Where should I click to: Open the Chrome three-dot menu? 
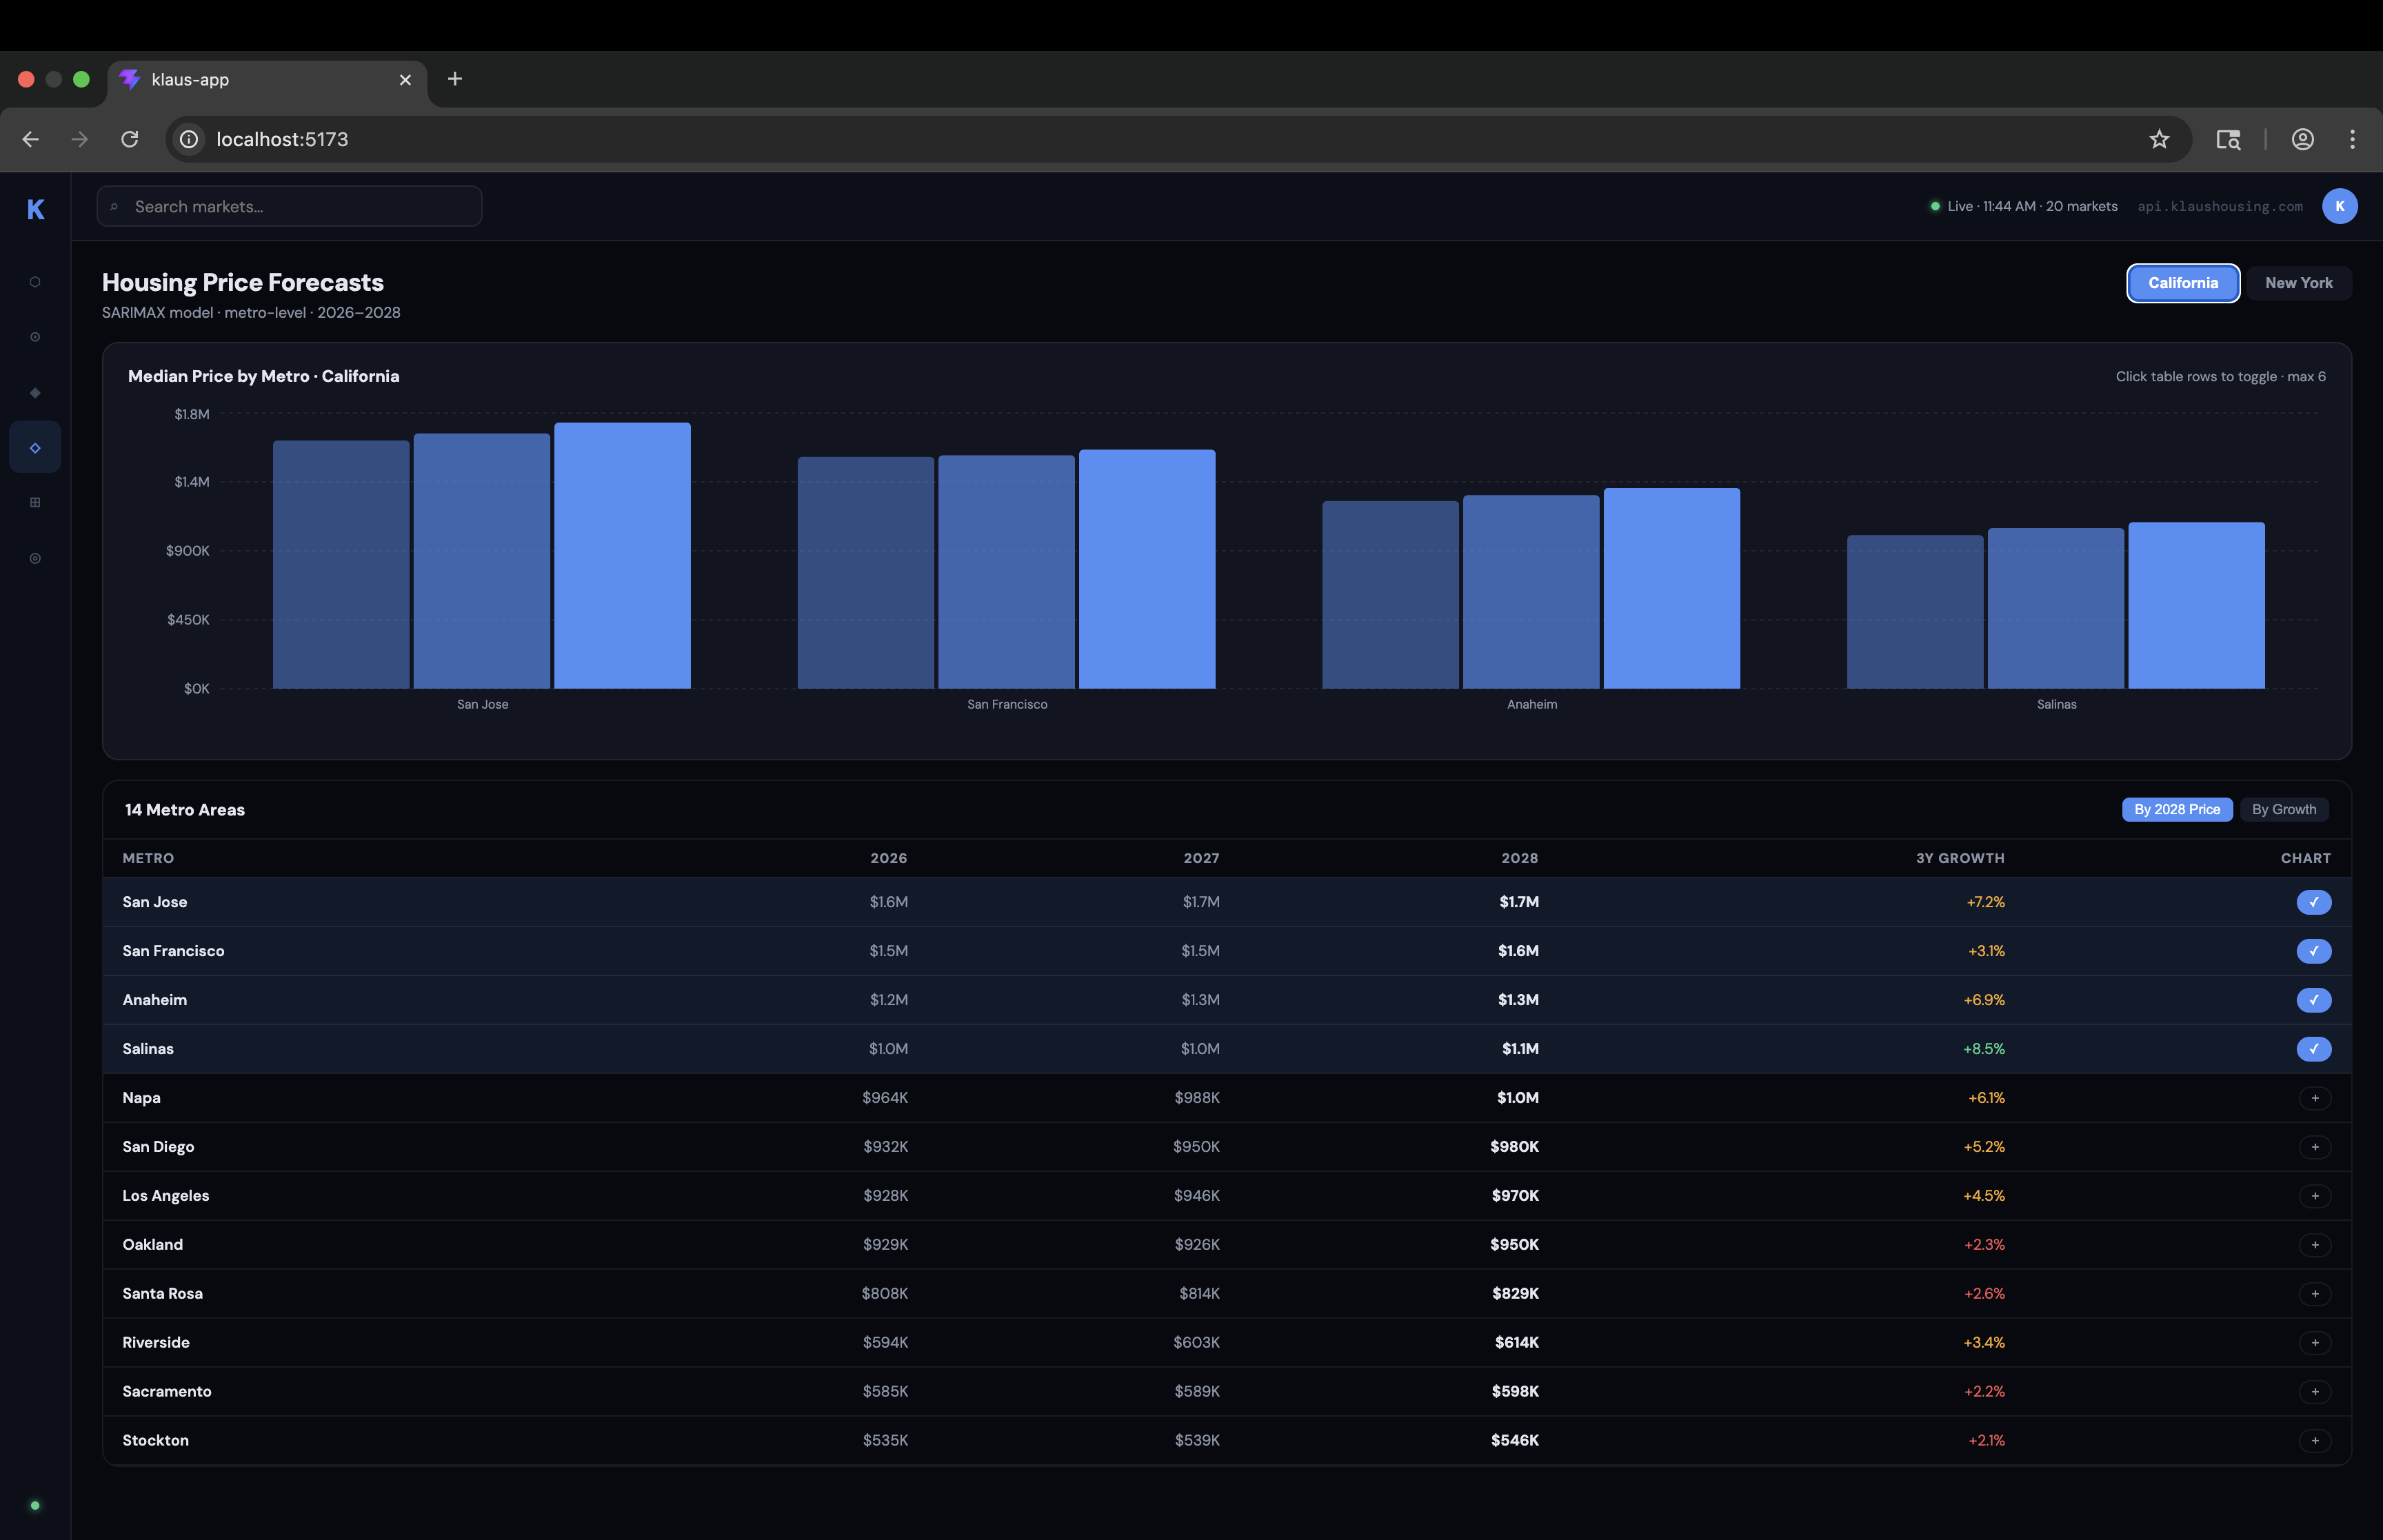2352,139
